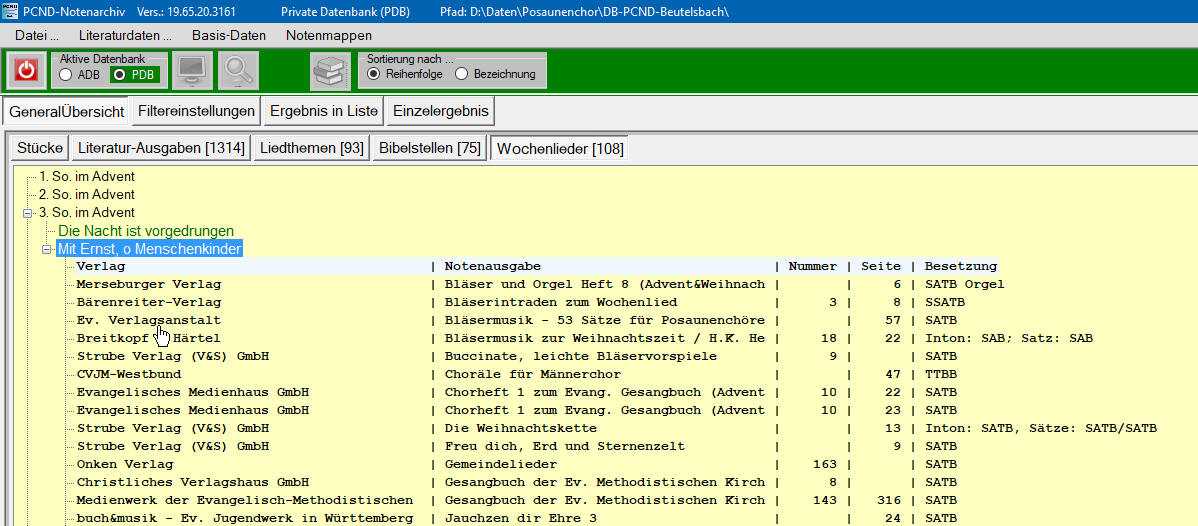Click the SATB Orgel Besetzung value

click(964, 284)
